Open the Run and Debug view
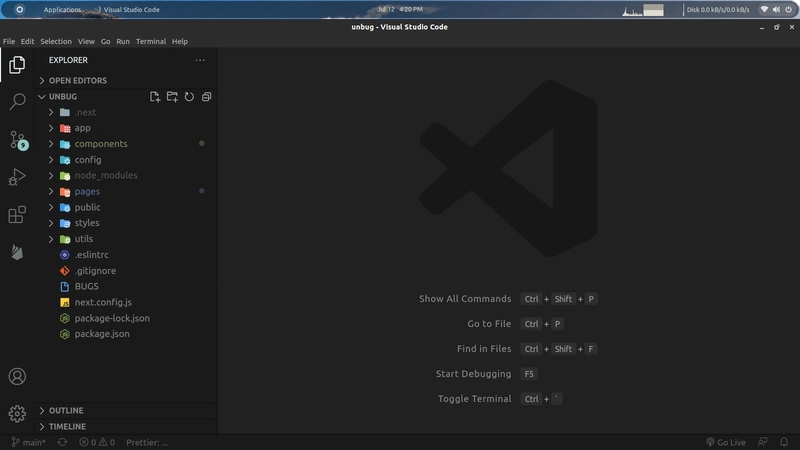800x450 pixels. (x=17, y=177)
